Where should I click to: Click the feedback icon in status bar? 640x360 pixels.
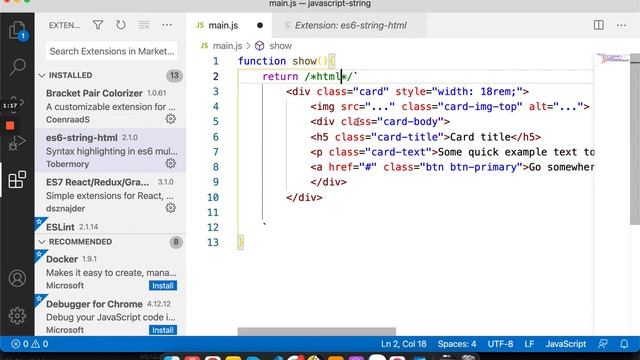603,344
